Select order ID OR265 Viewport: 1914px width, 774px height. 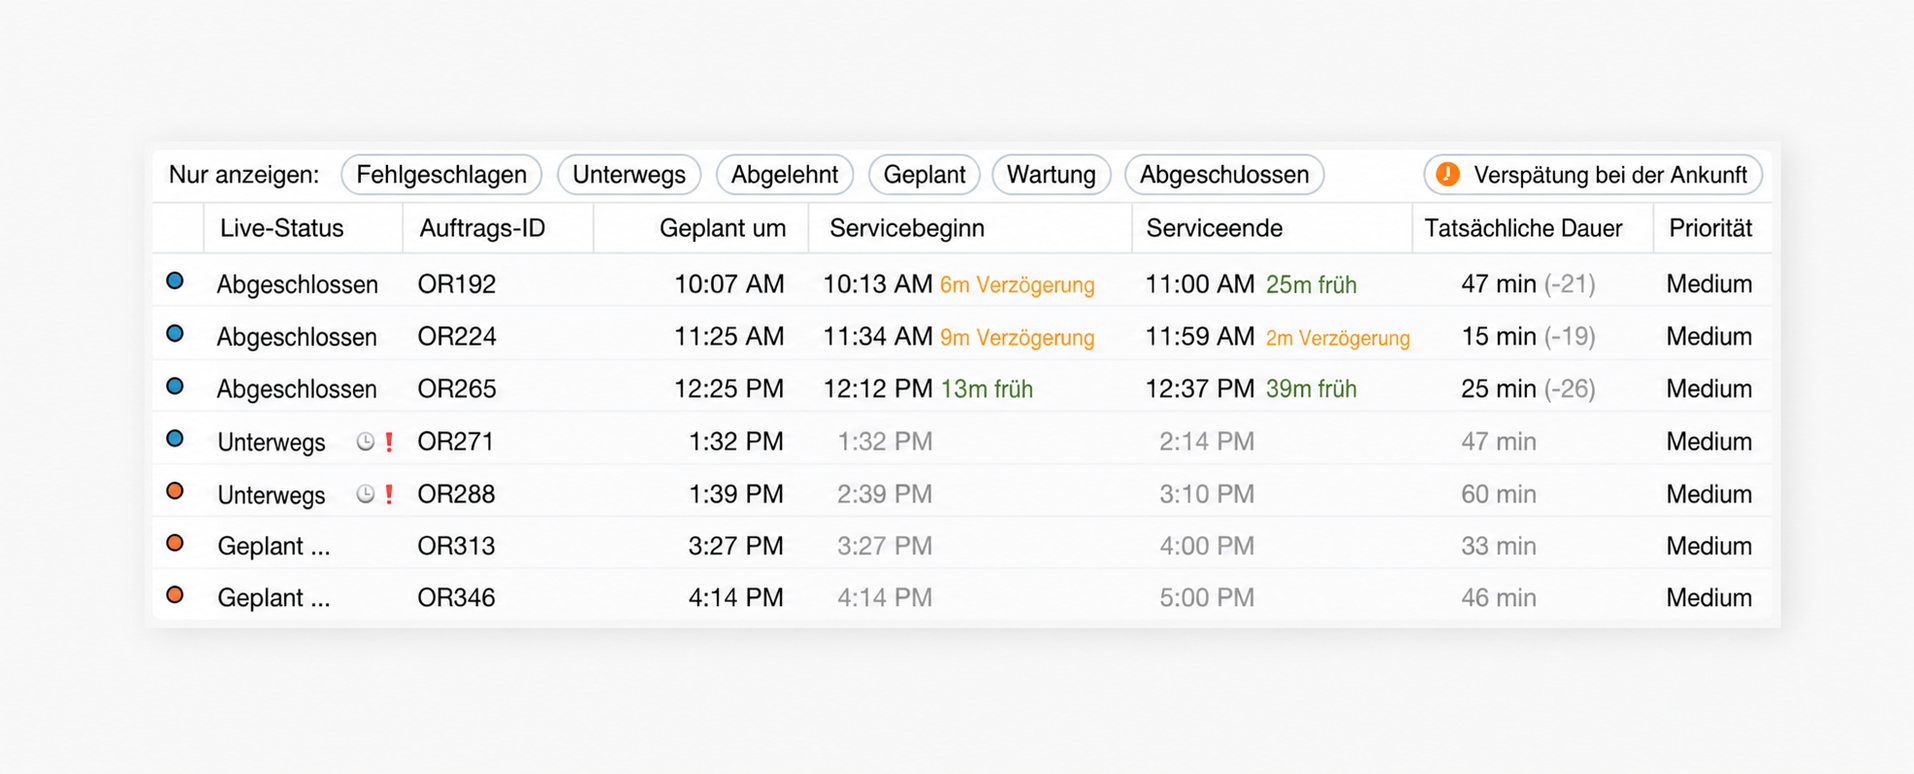click(x=457, y=389)
